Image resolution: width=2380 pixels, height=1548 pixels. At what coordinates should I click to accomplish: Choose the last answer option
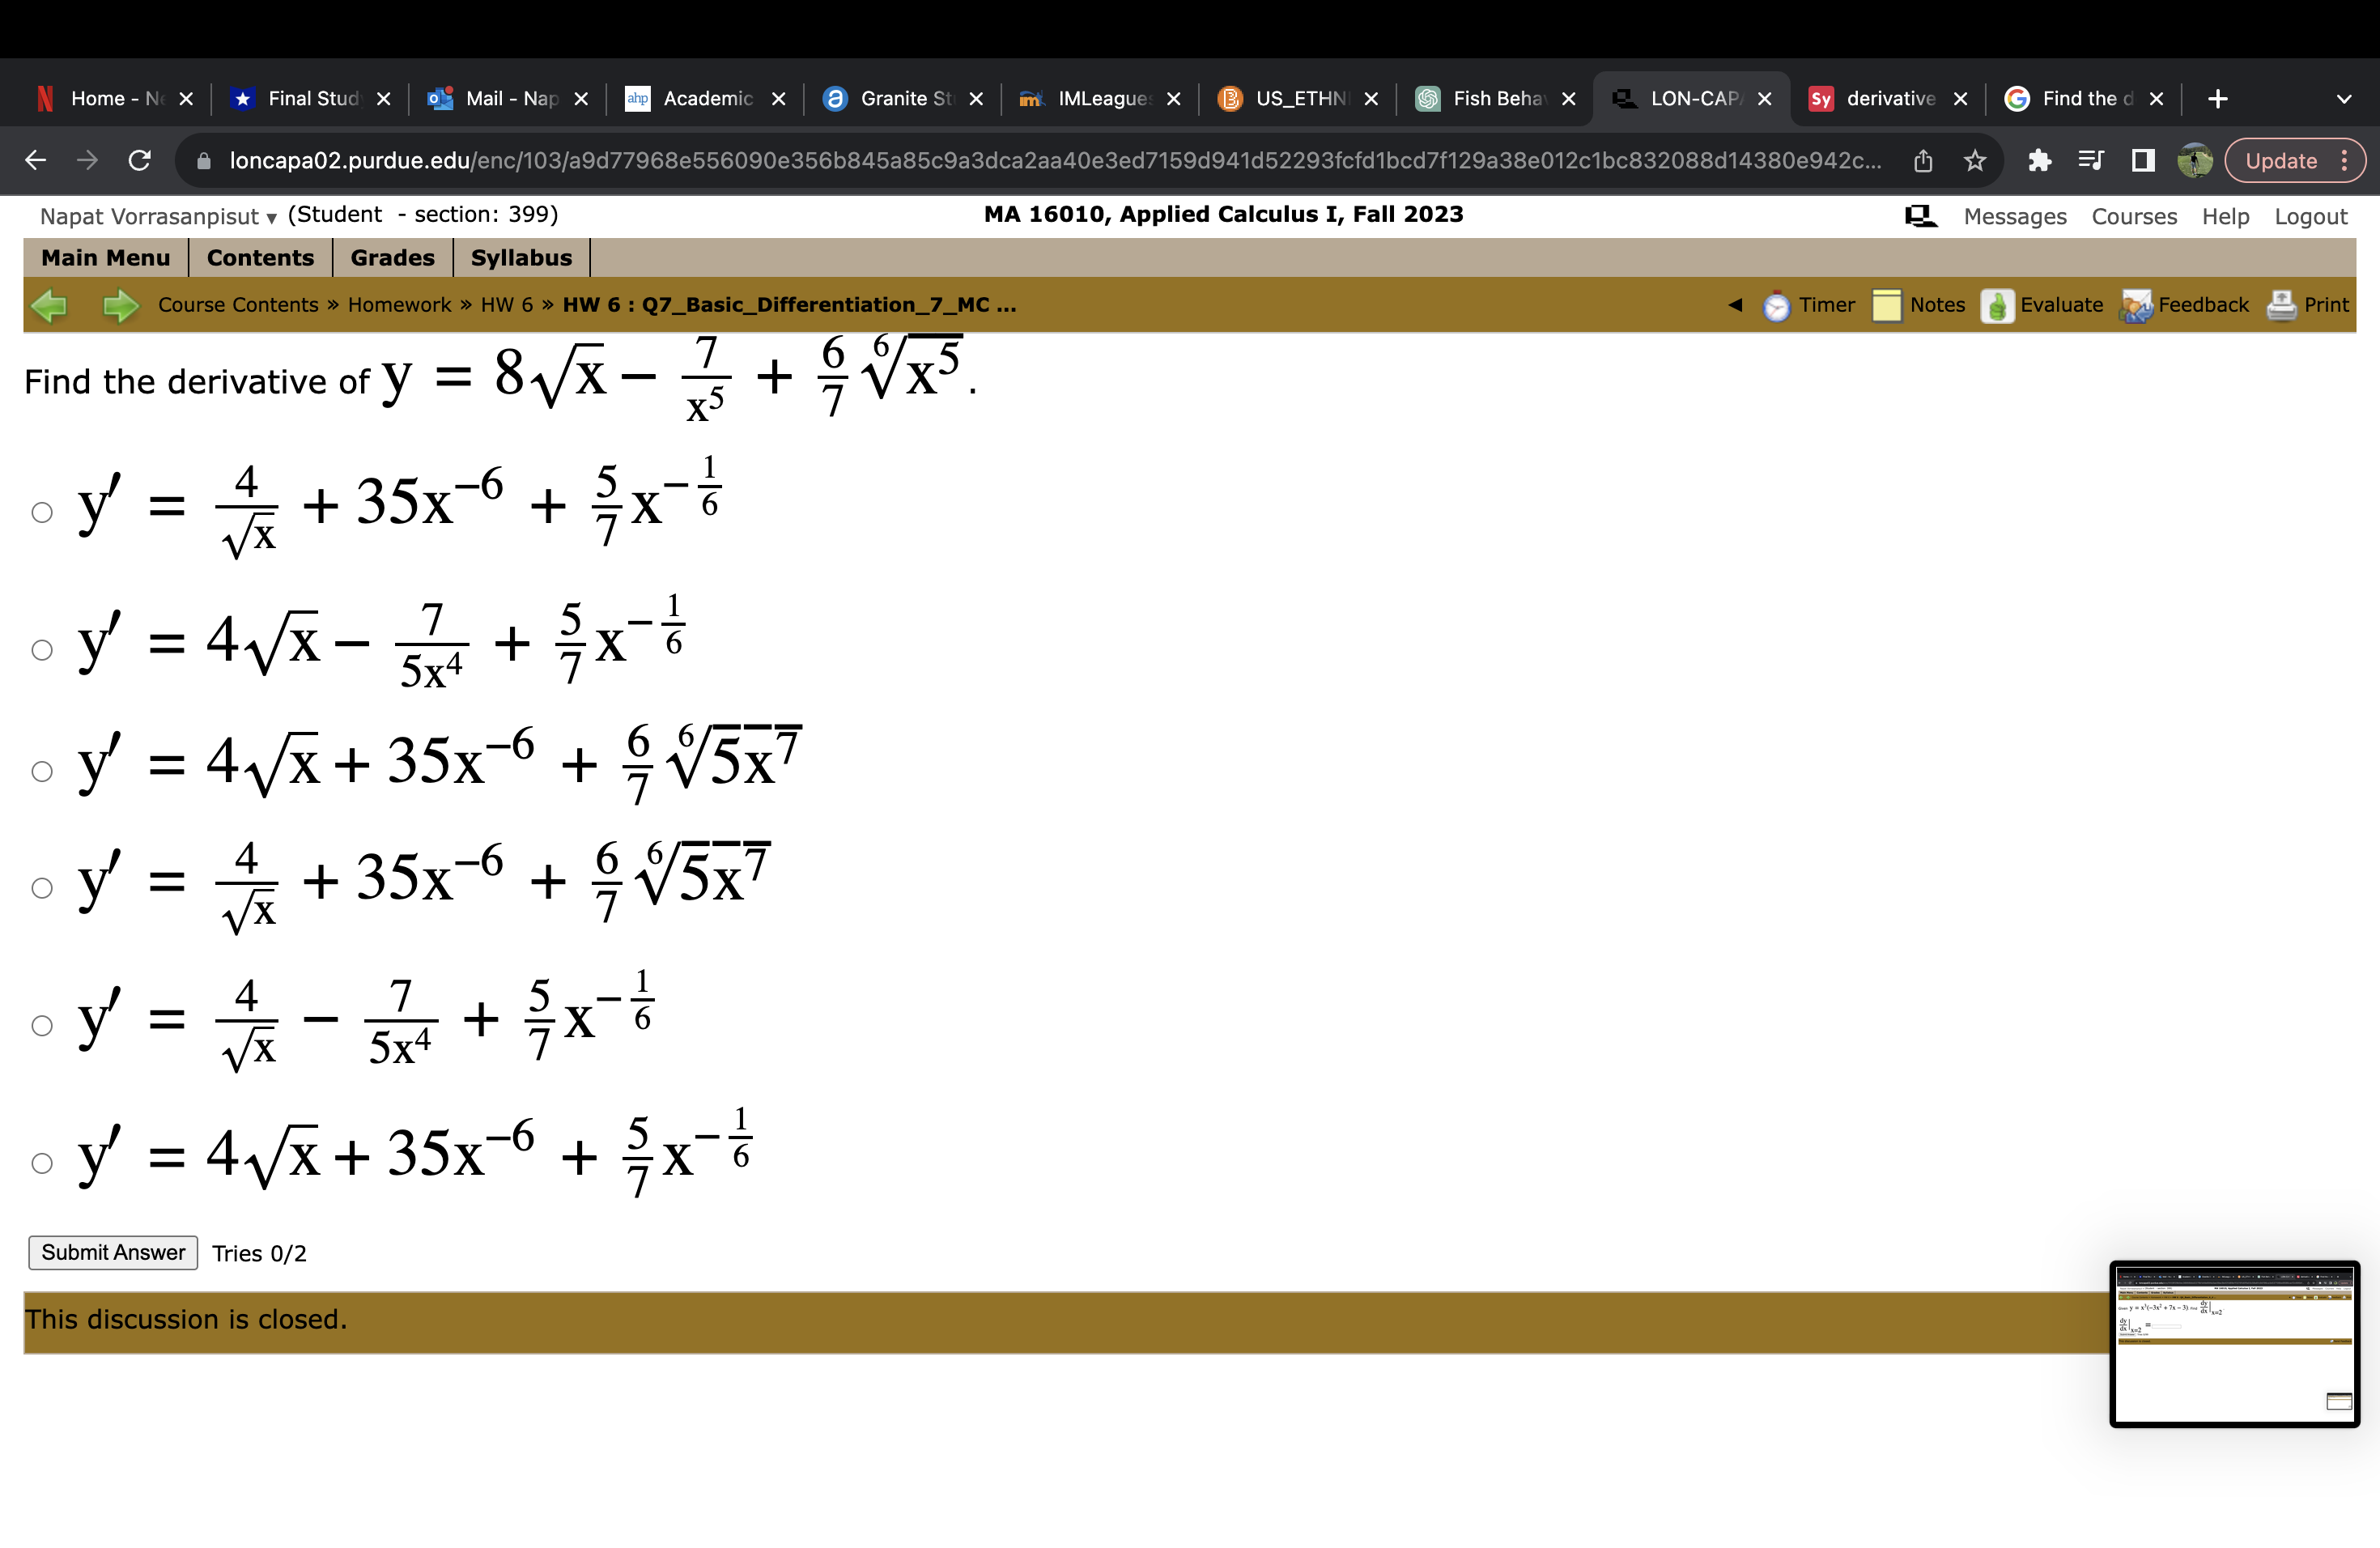[42, 1163]
